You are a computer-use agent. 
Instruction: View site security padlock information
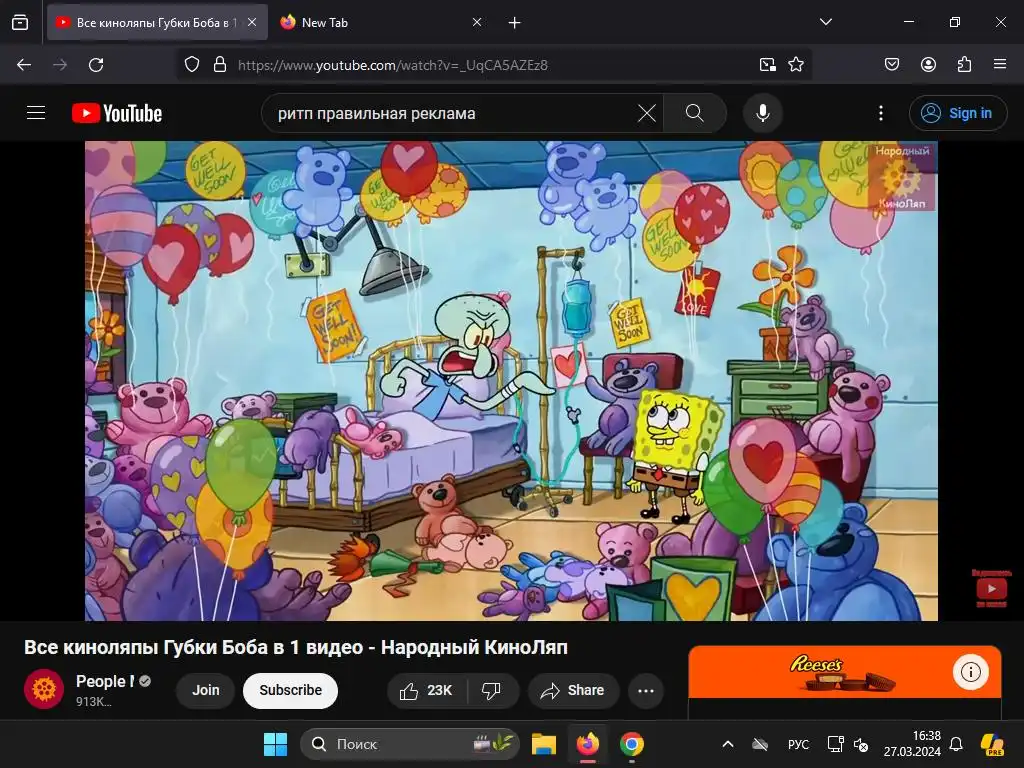pos(220,65)
